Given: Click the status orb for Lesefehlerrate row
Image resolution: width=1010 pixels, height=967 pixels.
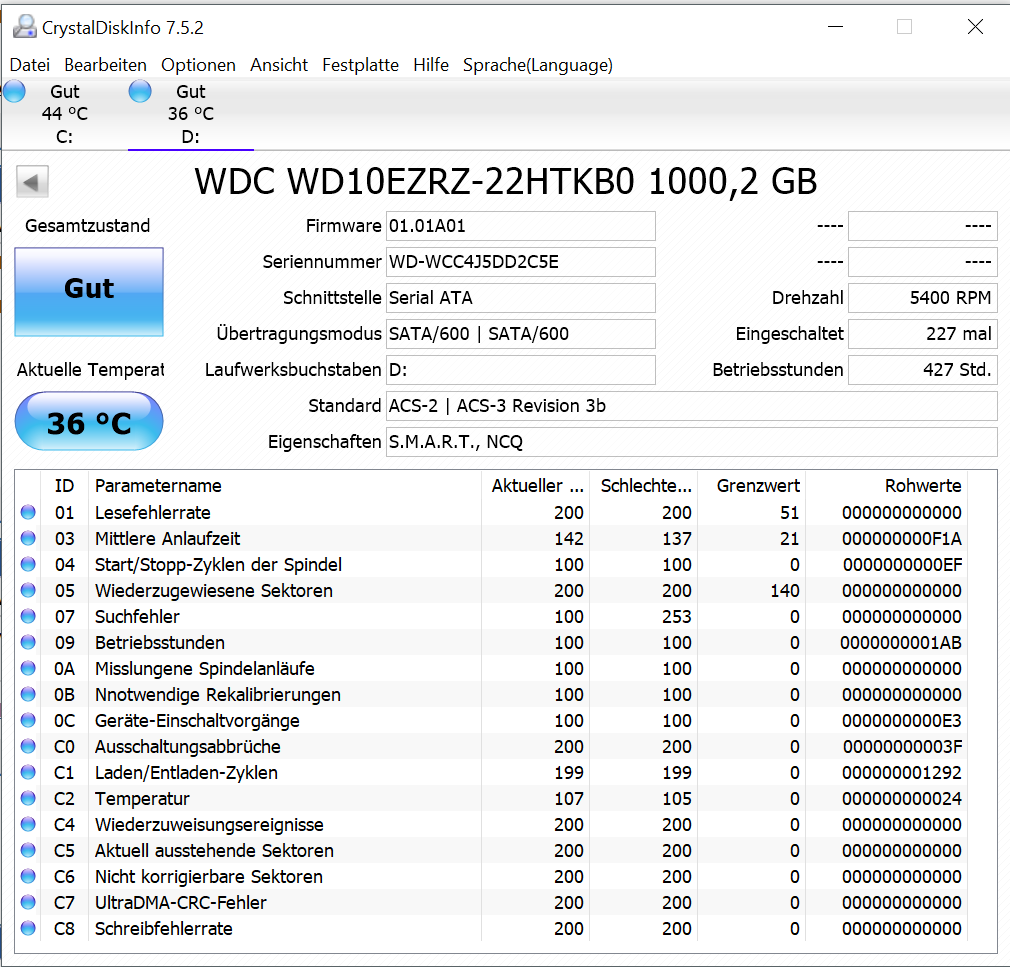Looking at the screenshot, I should tap(28, 512).
